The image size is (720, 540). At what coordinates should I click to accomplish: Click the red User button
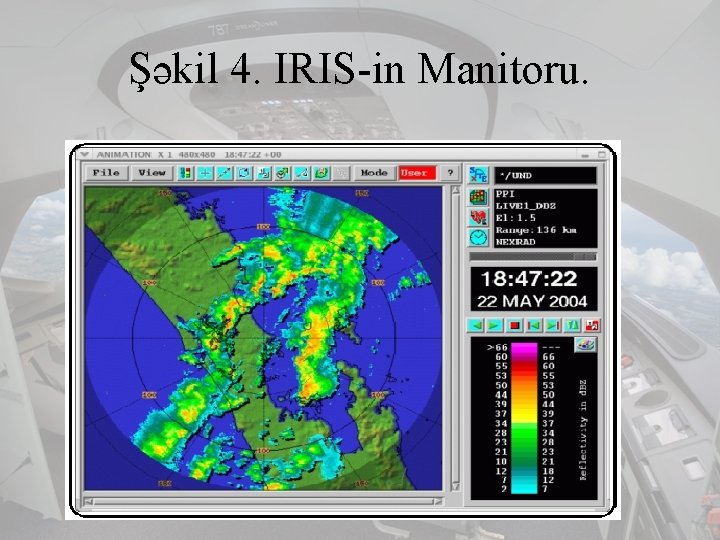tap(417, 173)
